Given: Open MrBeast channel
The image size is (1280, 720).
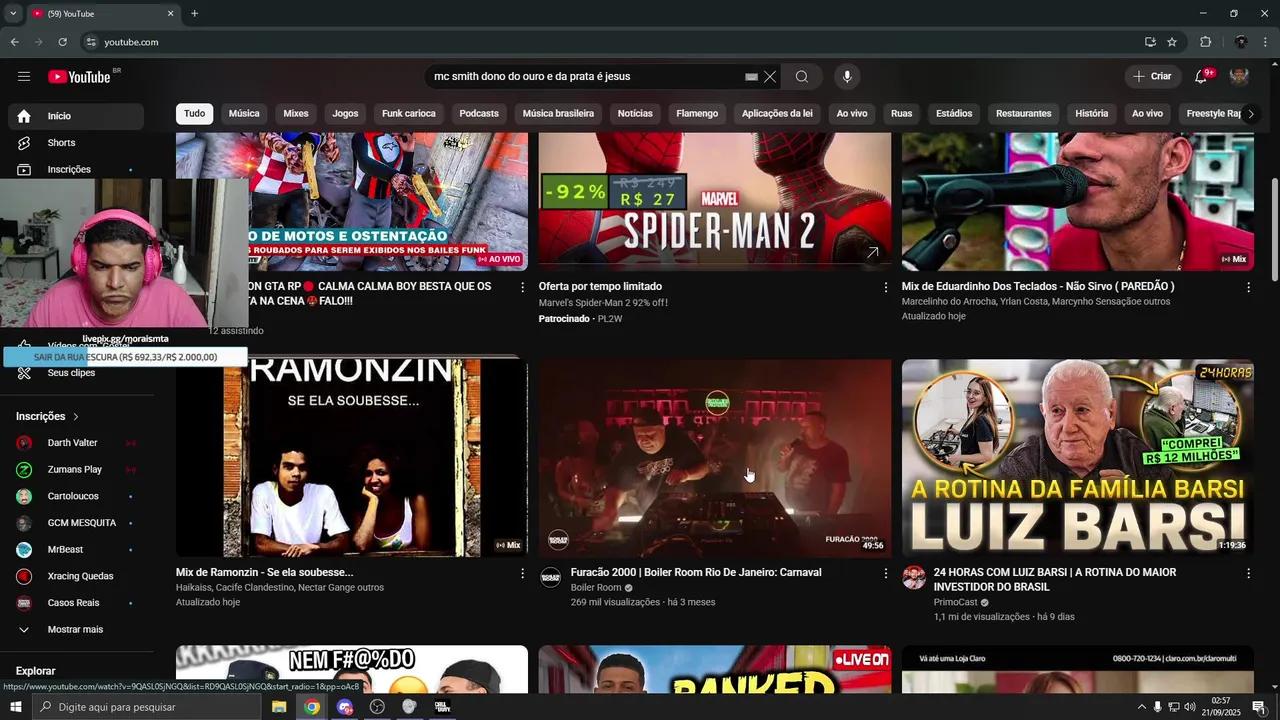Looking at the screenshot, I should click(x=76, y=550).
